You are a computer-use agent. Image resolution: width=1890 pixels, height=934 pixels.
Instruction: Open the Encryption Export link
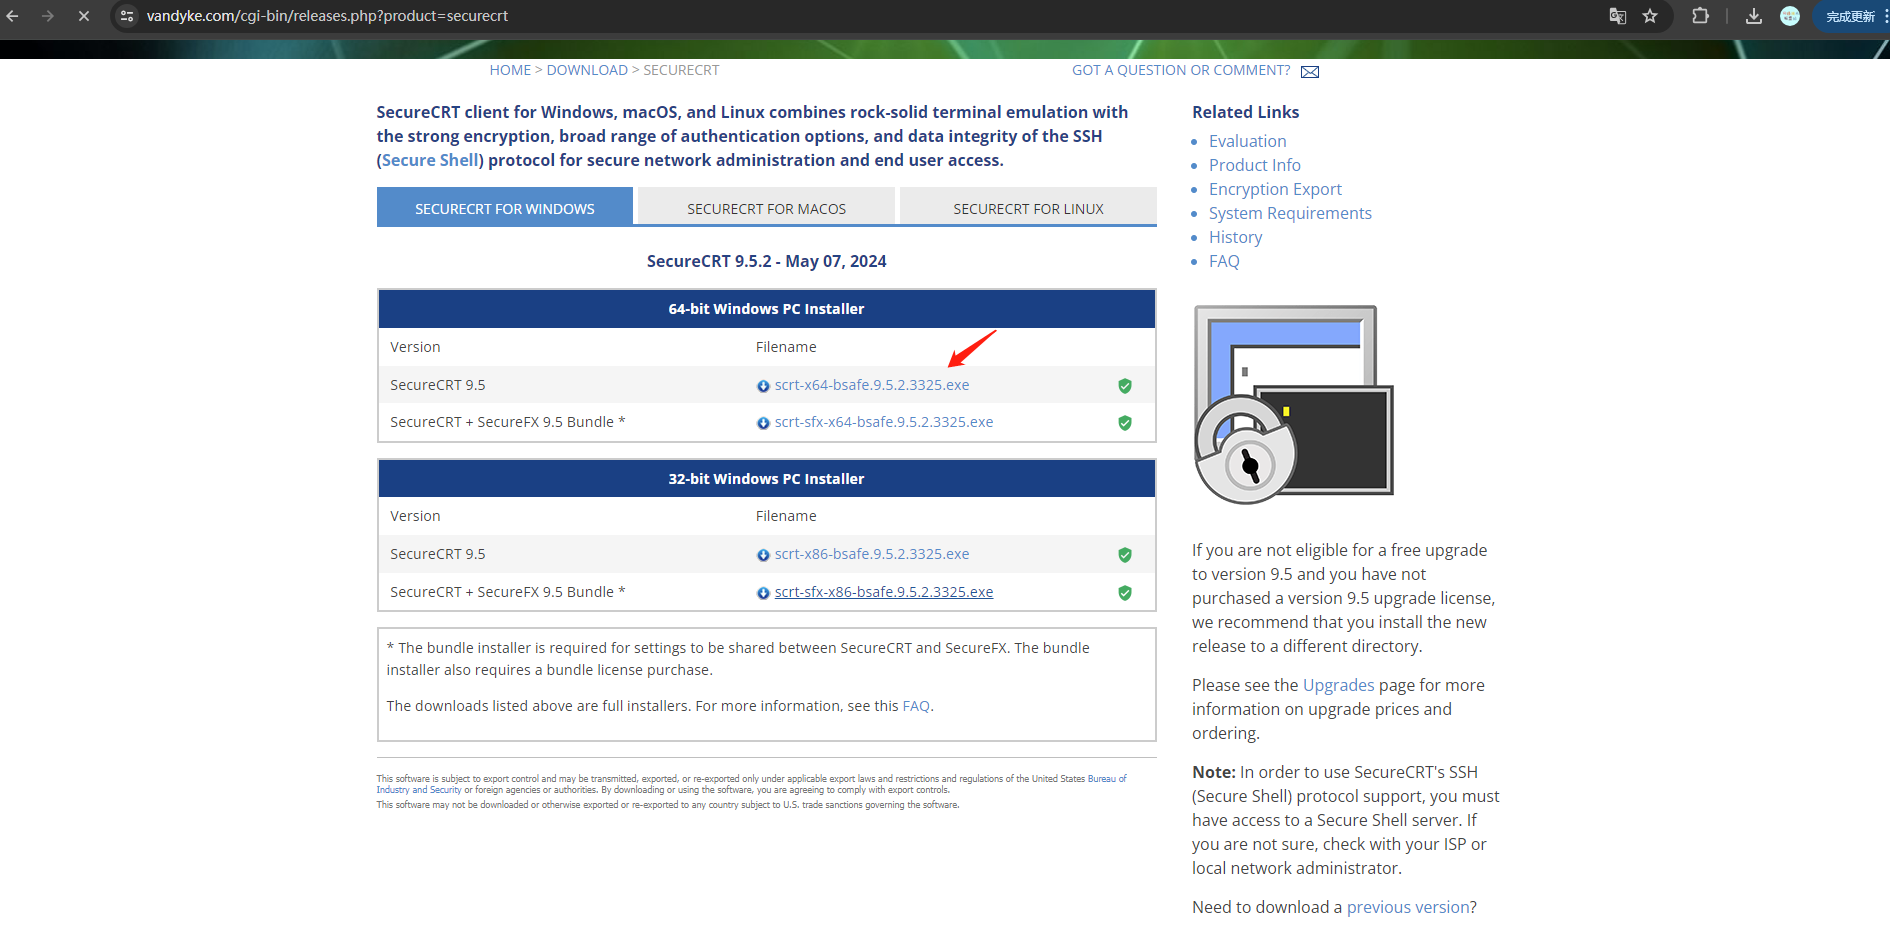(1275, 189)
